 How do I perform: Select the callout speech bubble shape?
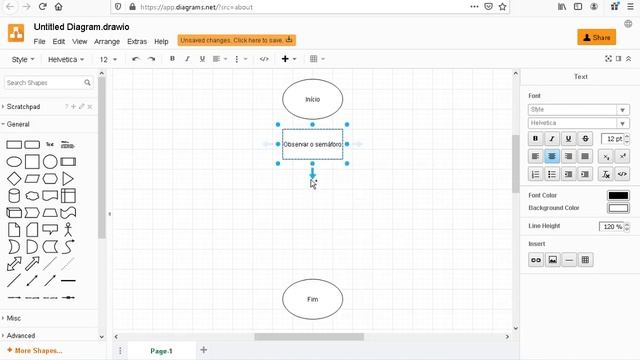[50, 229]
